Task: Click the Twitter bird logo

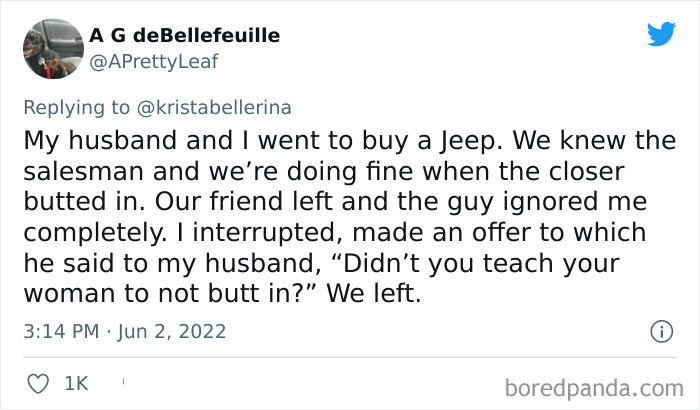Action: [661, 34]
